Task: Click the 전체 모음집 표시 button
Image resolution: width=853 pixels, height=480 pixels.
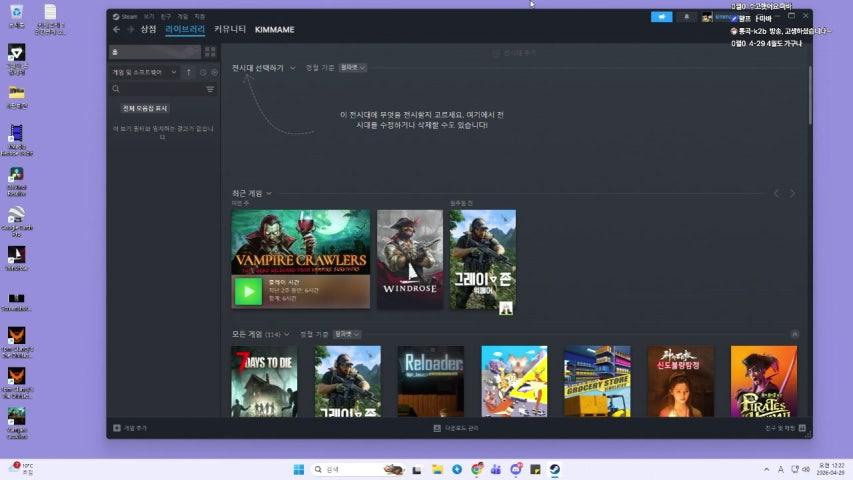Action: 145,108
